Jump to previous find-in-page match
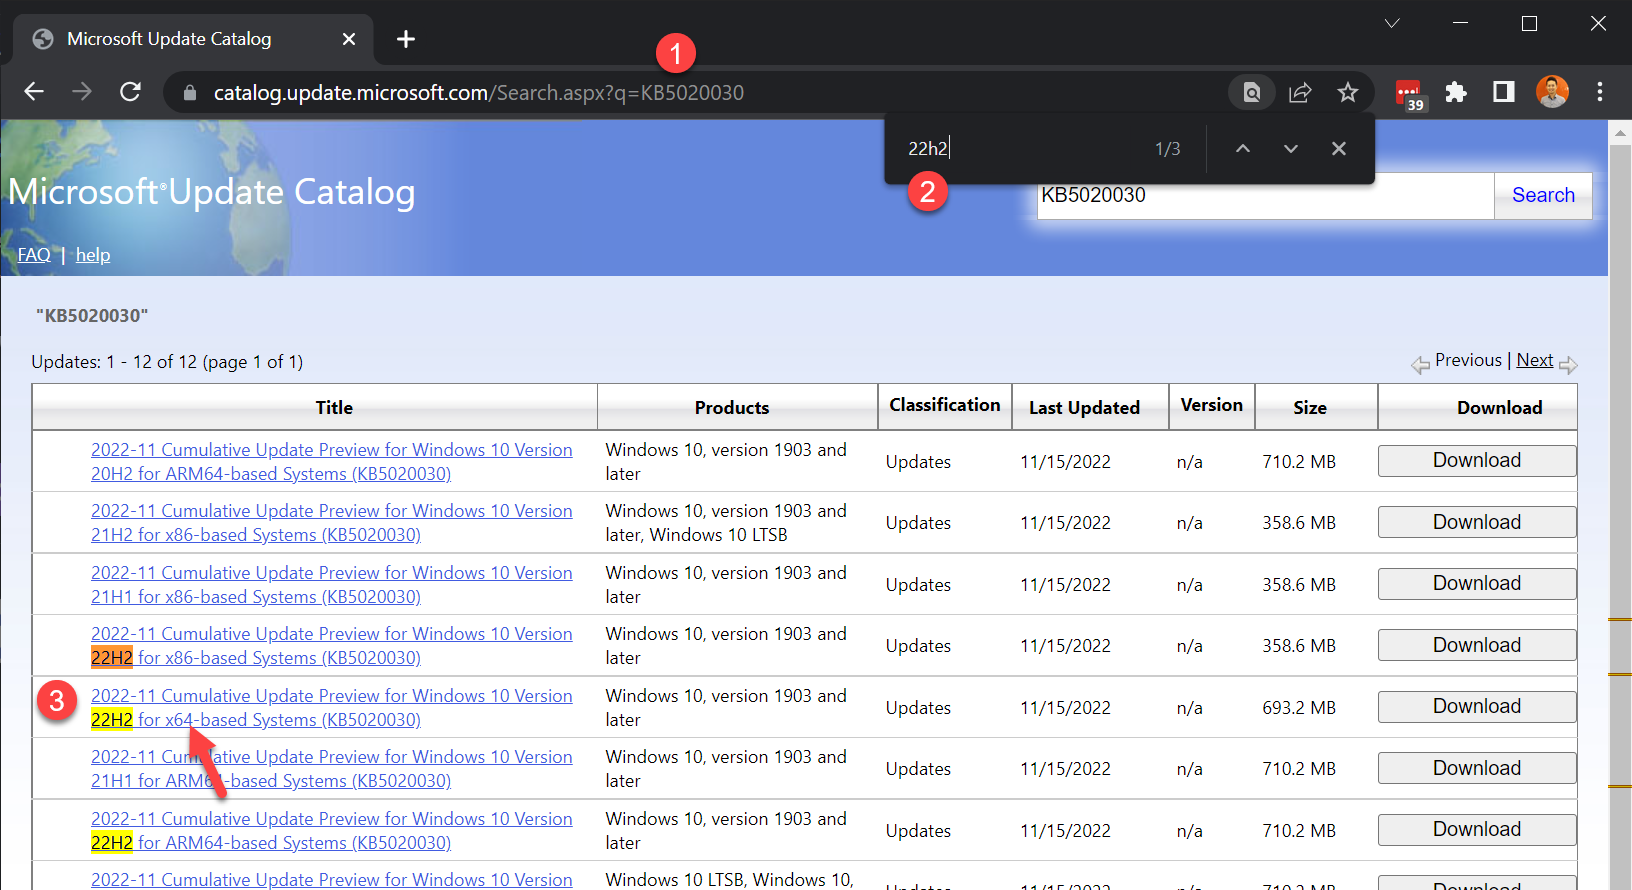1632x890 pixels. 1243,149
